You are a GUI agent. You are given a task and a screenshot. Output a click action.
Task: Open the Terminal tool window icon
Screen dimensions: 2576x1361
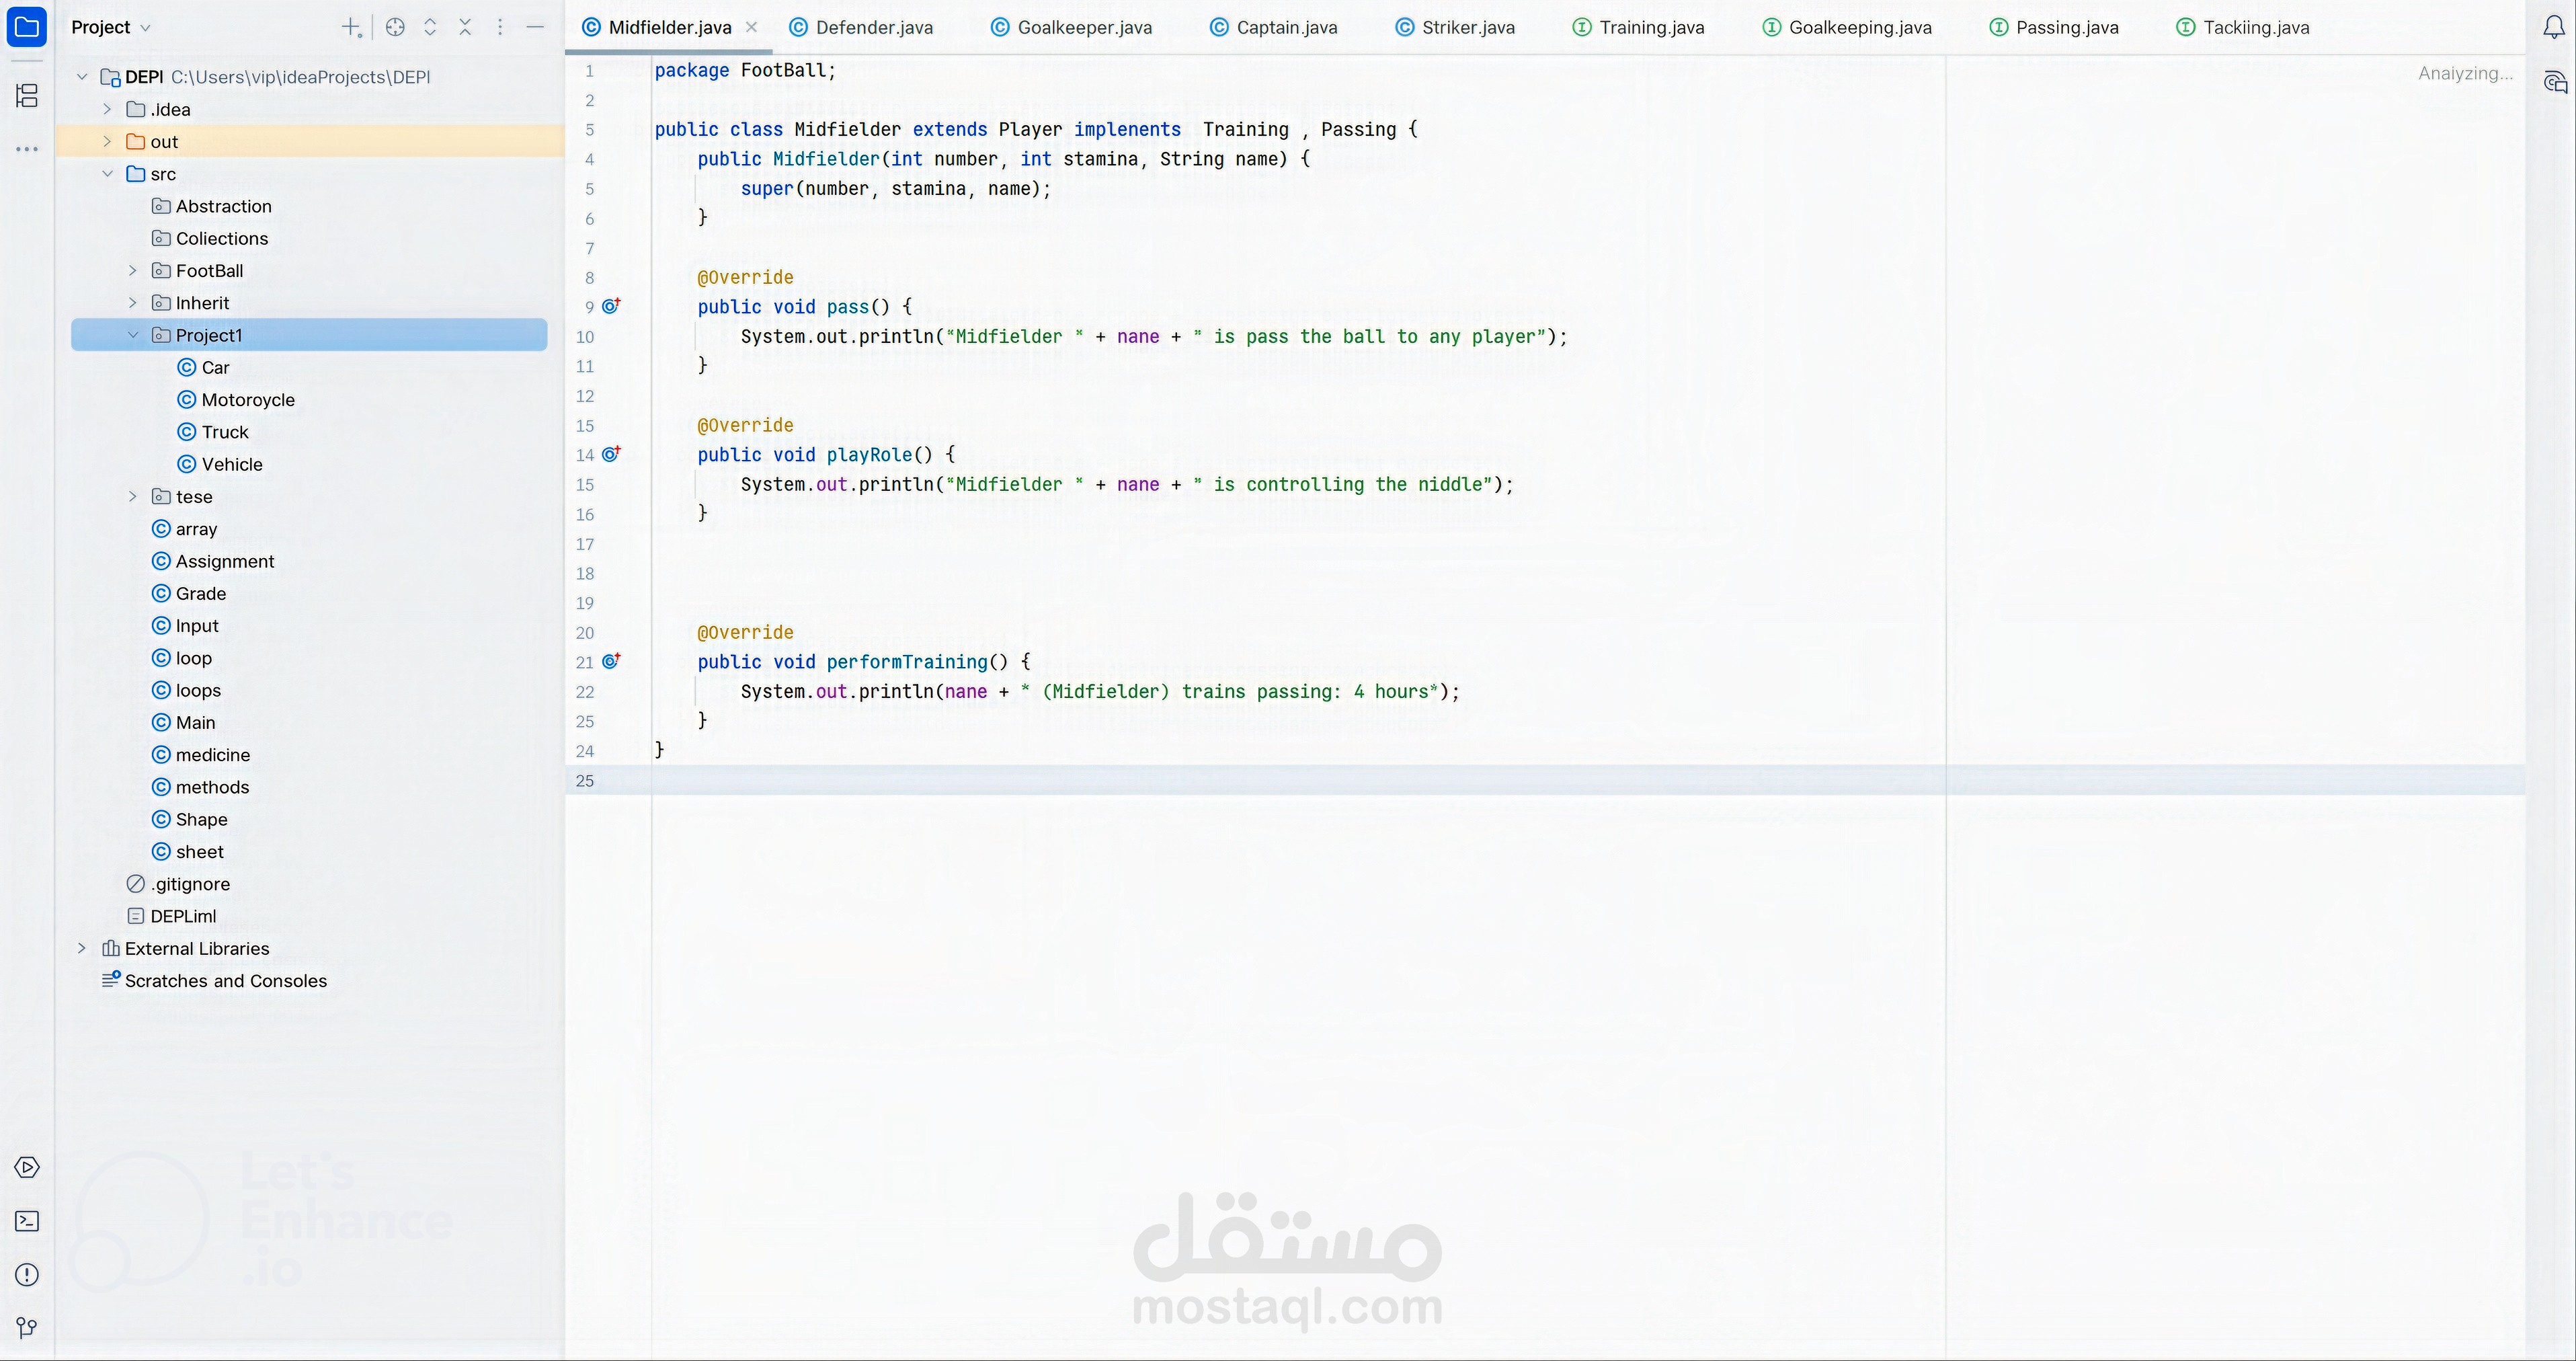(x=27, y=1221)
